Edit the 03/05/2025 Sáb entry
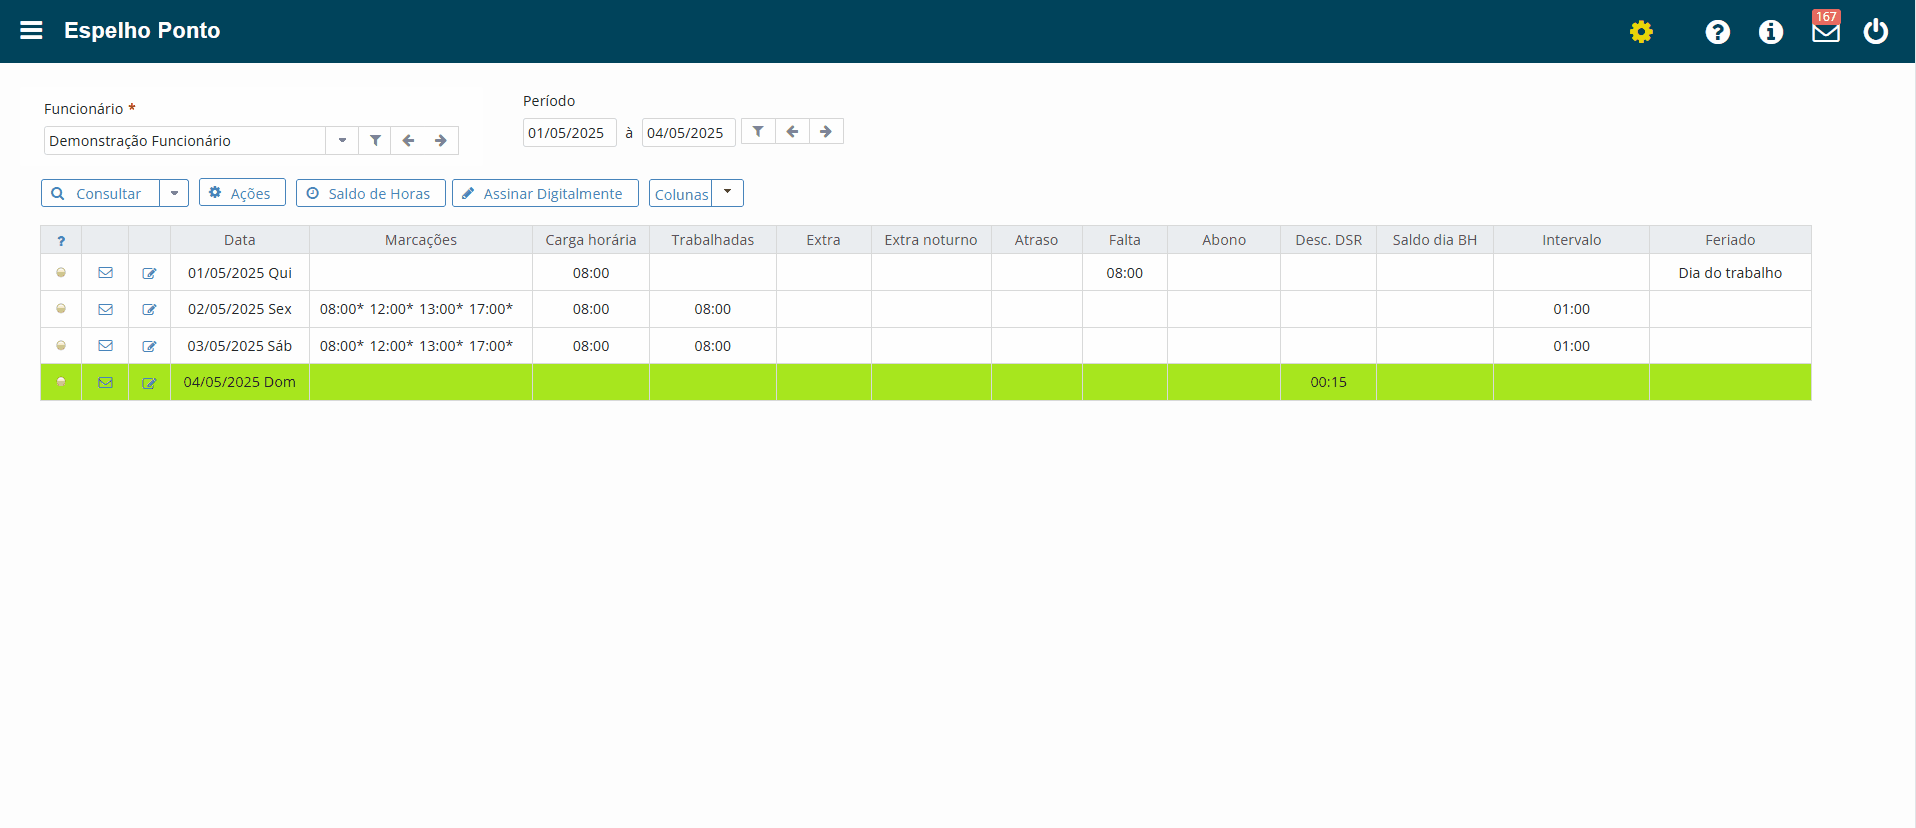 (149, 346)
